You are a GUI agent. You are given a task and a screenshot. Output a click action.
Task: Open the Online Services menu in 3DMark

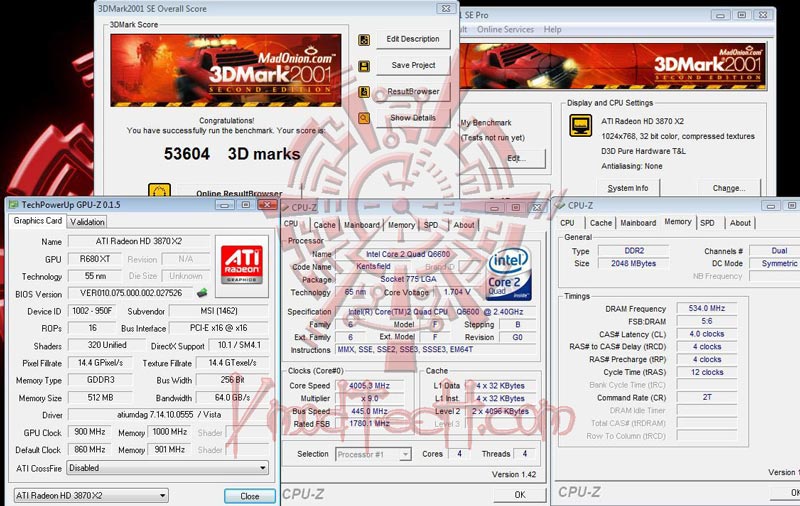click(x=505, y=30)
